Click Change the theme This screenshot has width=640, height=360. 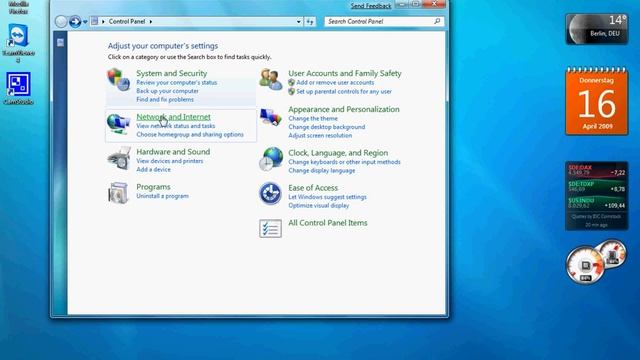[313, 119]
